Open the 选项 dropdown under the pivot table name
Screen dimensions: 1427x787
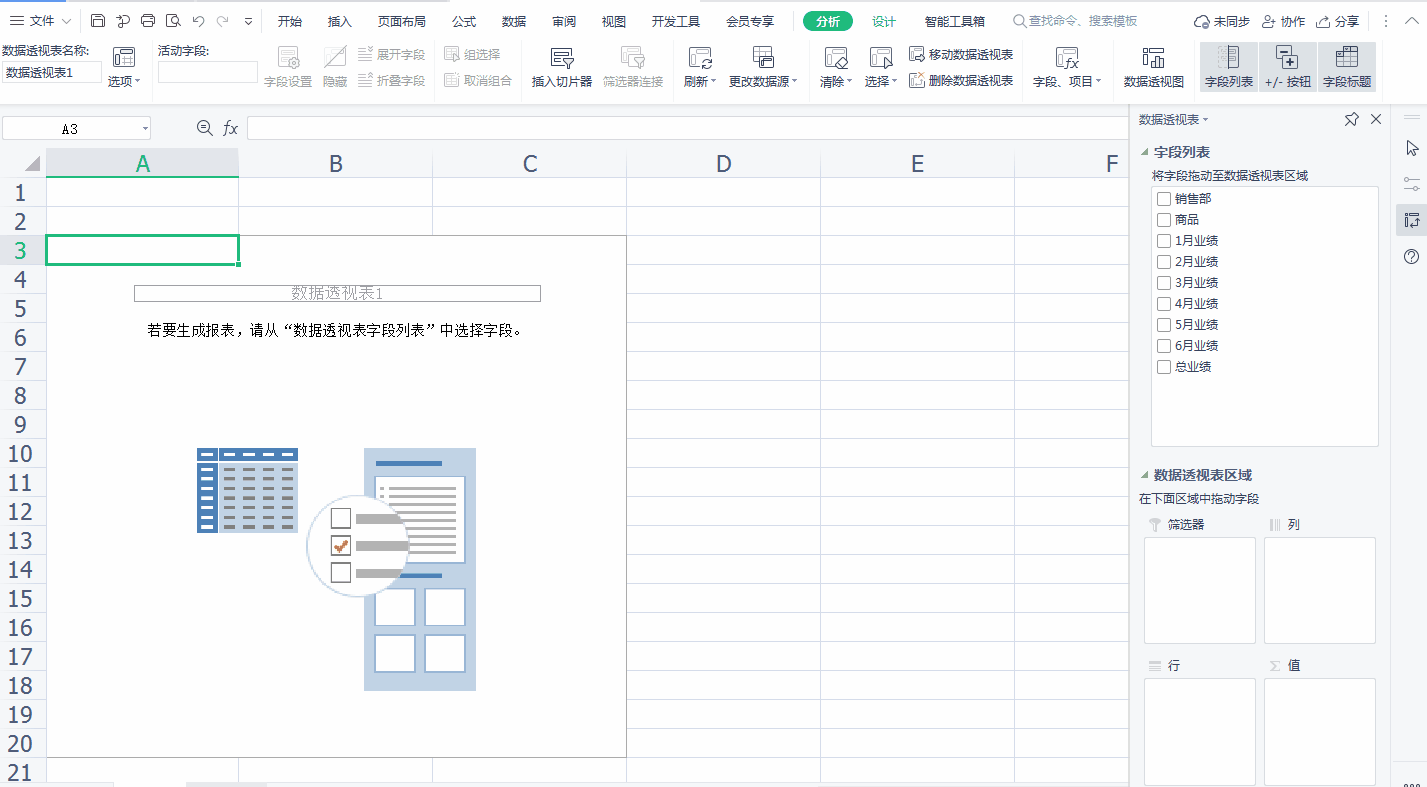(x=124, y=81)
